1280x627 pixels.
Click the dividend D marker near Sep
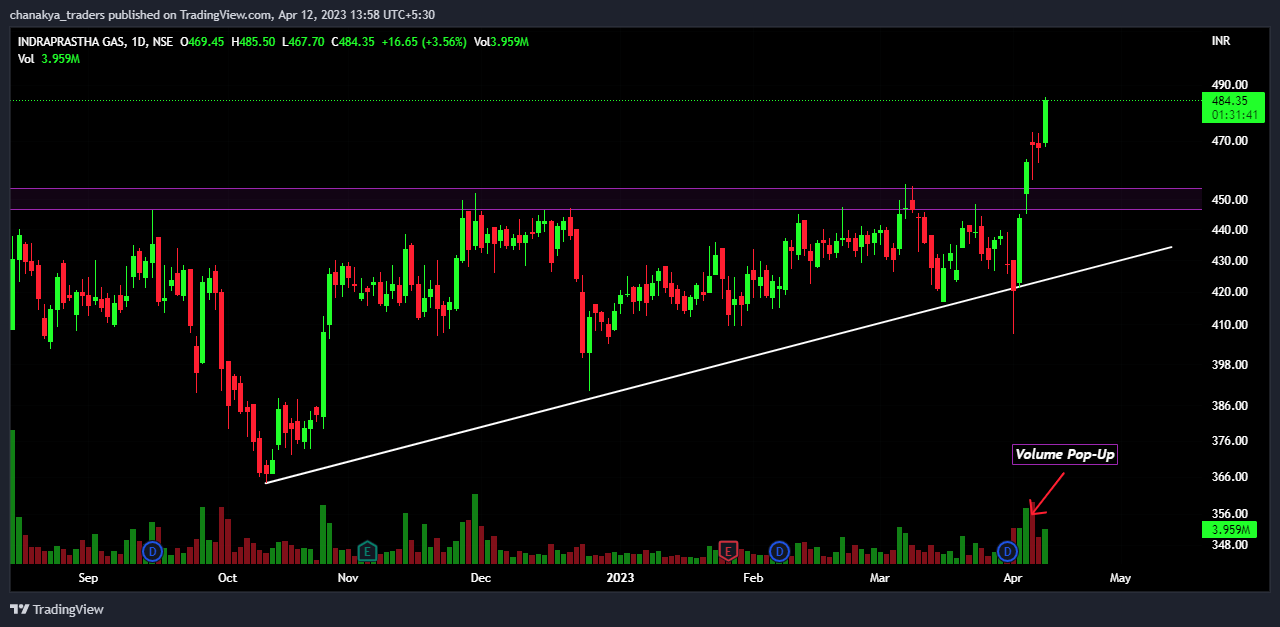tap(152, 551)
